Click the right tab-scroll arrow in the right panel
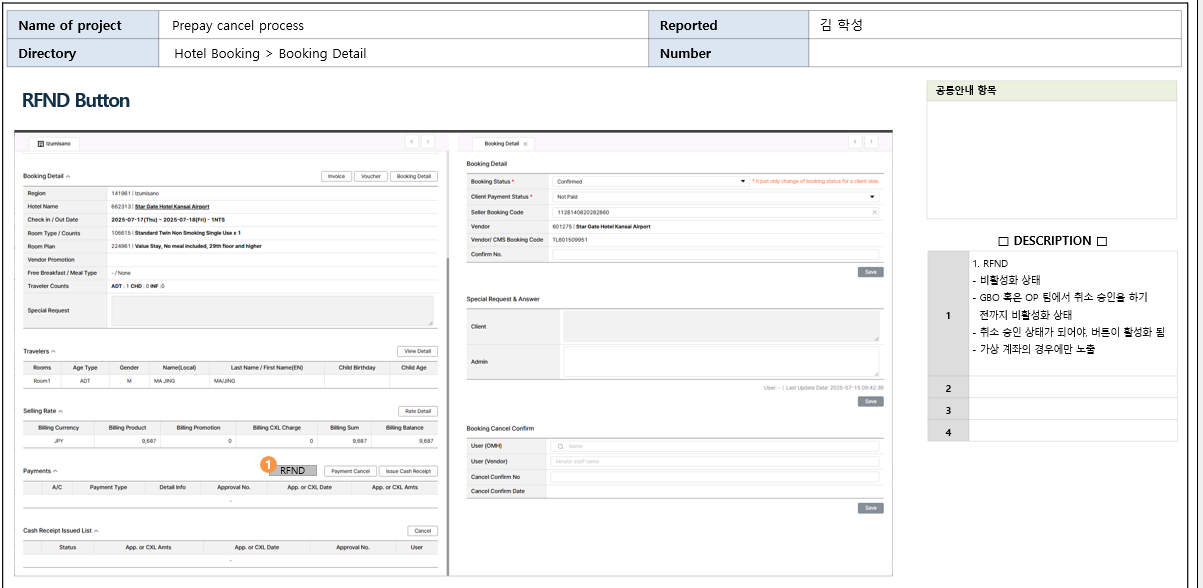 (873, 143)
